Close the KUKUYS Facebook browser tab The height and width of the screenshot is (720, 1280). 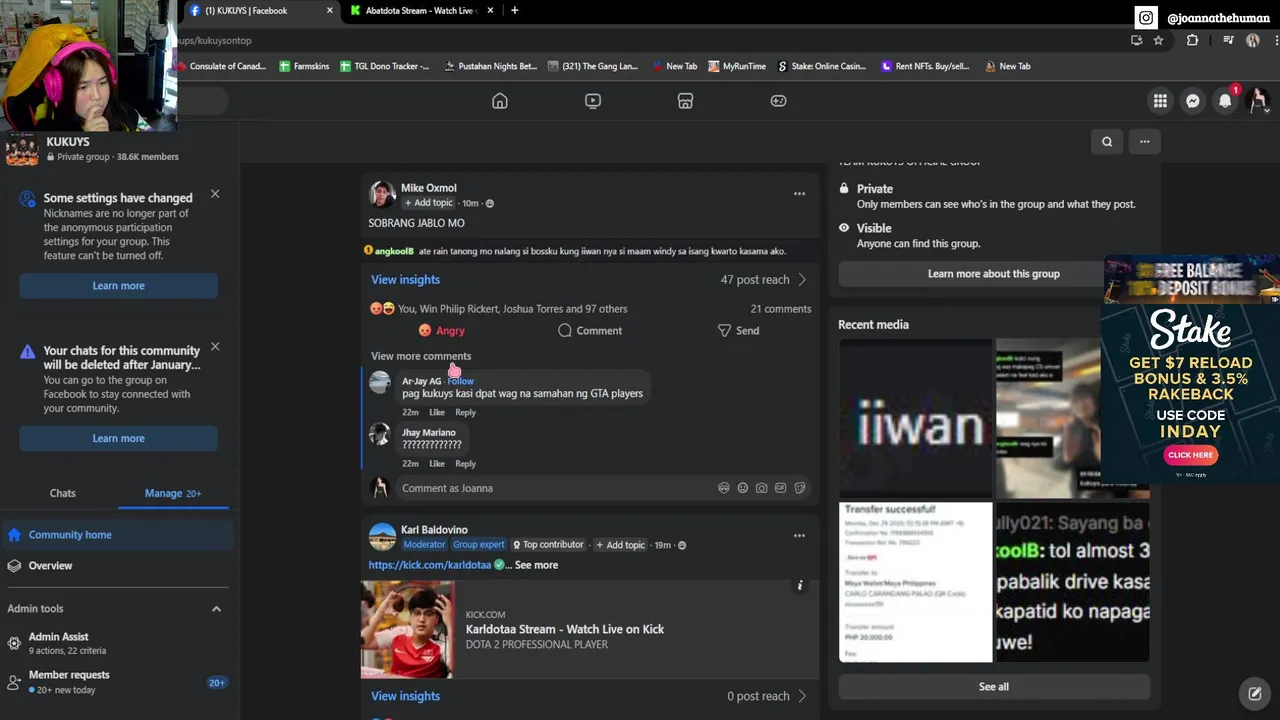(330, 11)
